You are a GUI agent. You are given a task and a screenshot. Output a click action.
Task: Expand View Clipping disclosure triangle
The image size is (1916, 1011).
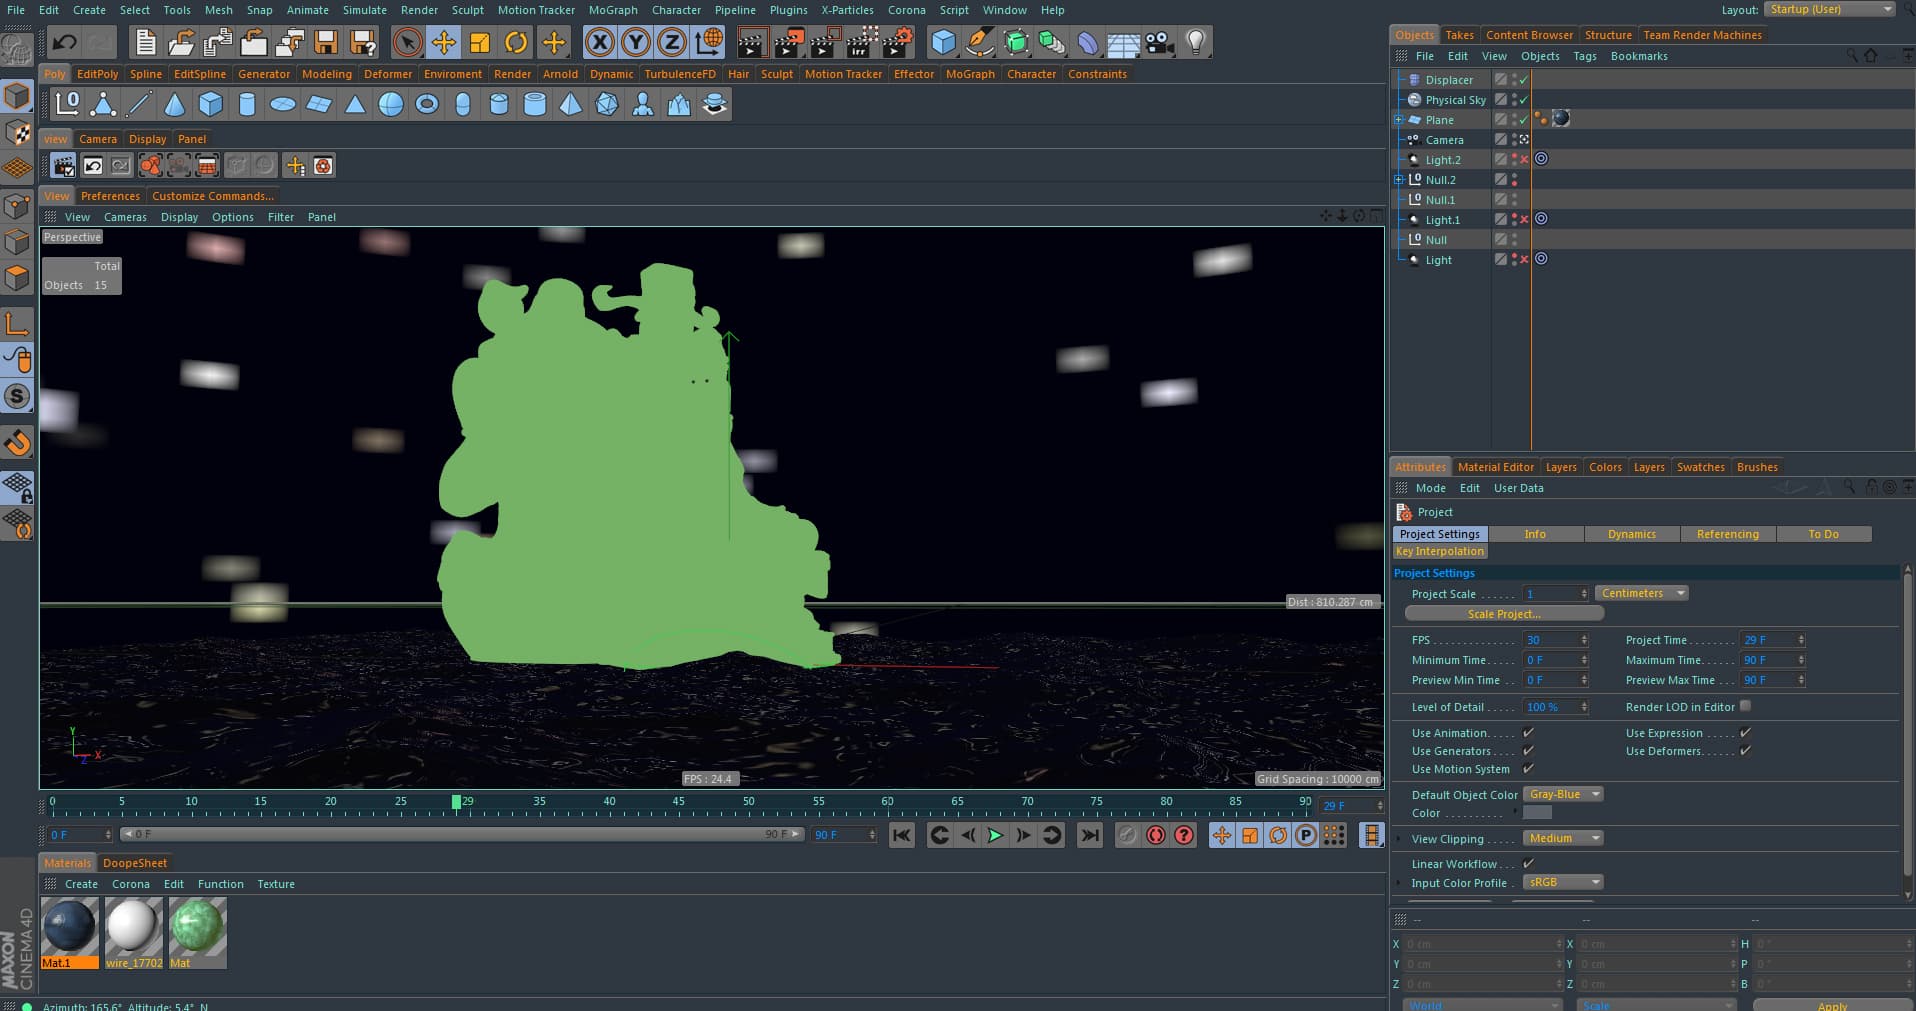pyautogui.click(x=1399, y=839)
